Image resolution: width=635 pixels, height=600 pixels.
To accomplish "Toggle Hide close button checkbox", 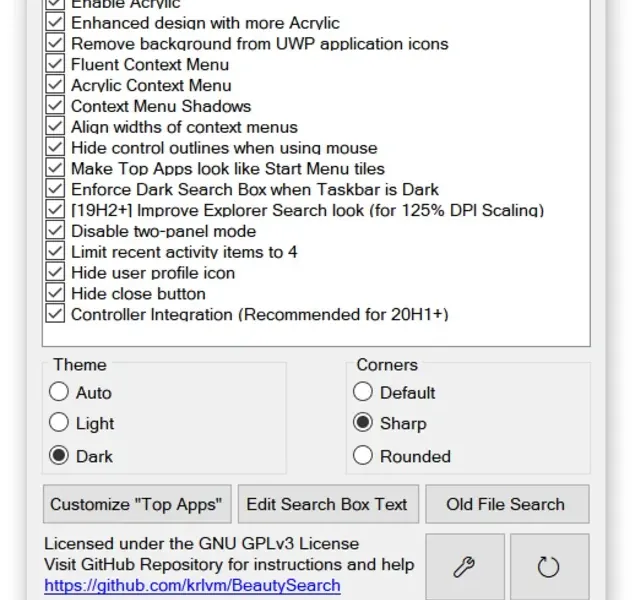I will click(55, 294).
